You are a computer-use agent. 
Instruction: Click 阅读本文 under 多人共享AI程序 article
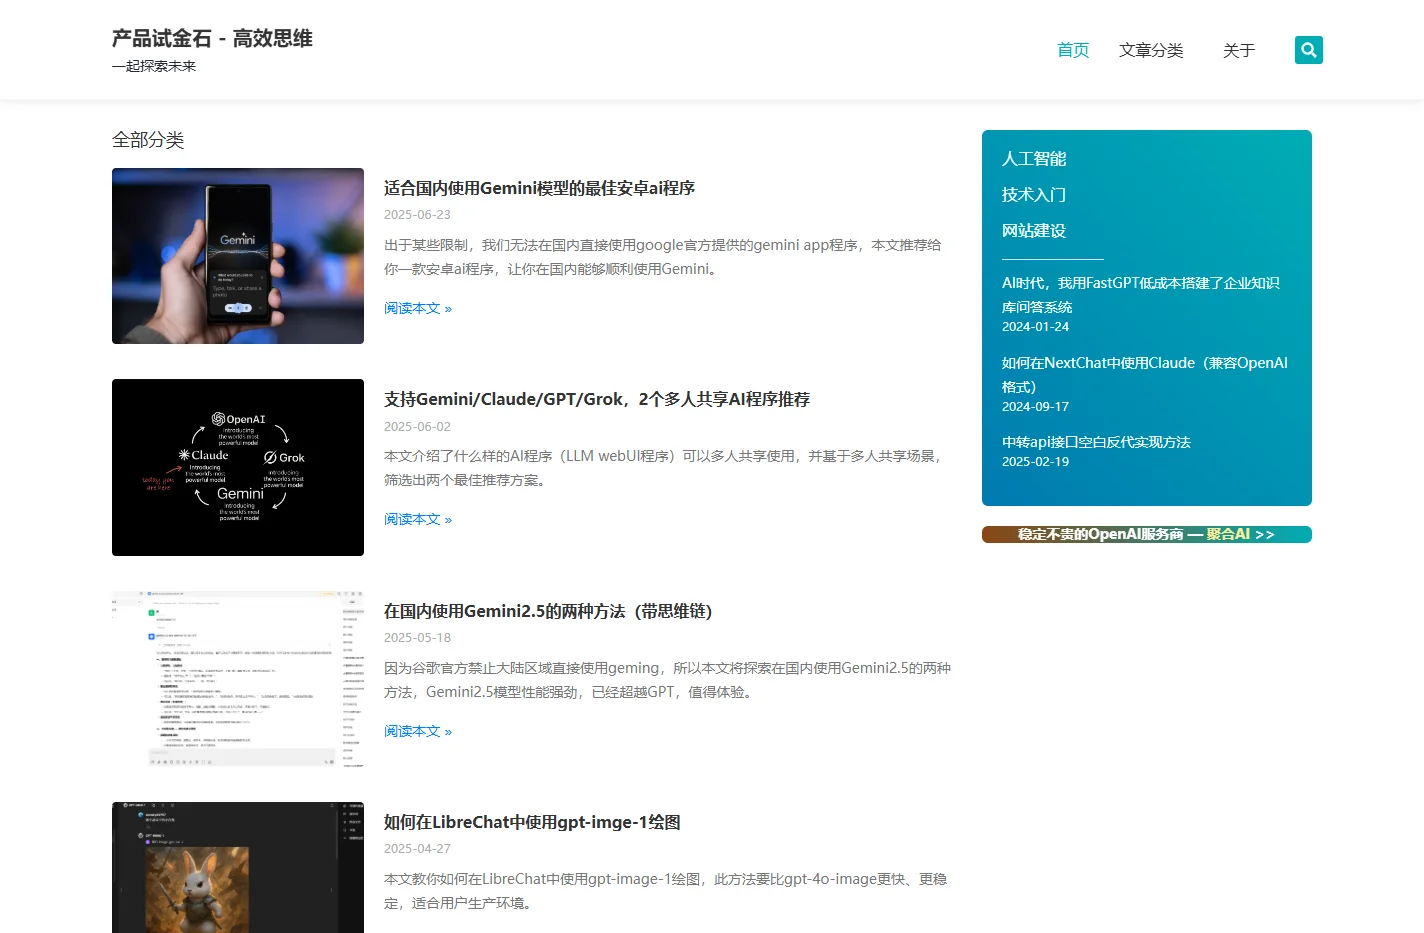[418, 519]
